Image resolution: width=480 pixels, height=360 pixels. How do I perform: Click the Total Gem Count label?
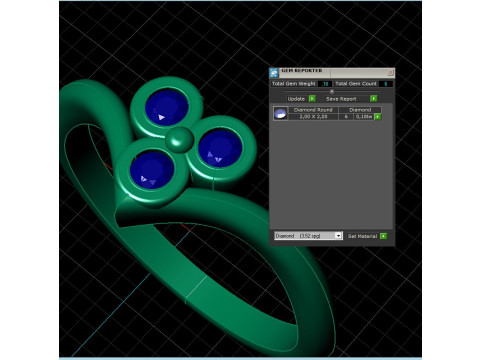pyautogui.click(x=356, y=84)
